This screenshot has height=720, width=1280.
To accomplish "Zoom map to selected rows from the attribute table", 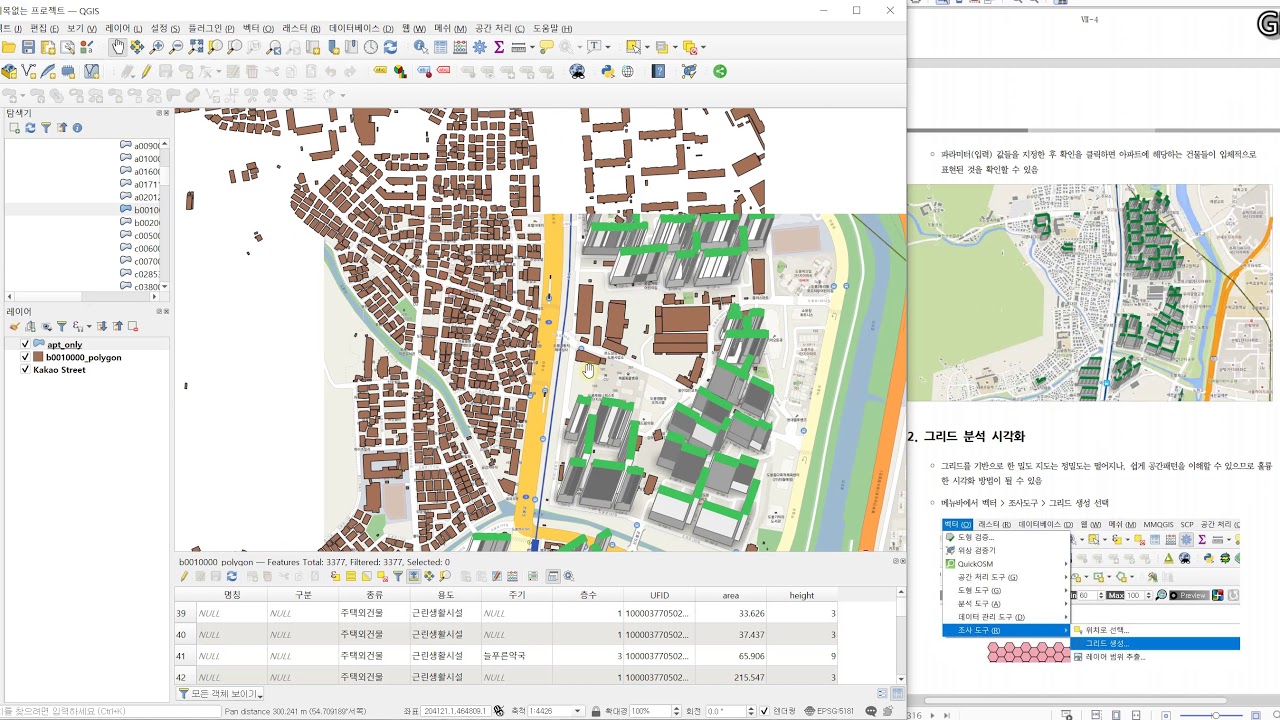I will (x=445, y=576).
